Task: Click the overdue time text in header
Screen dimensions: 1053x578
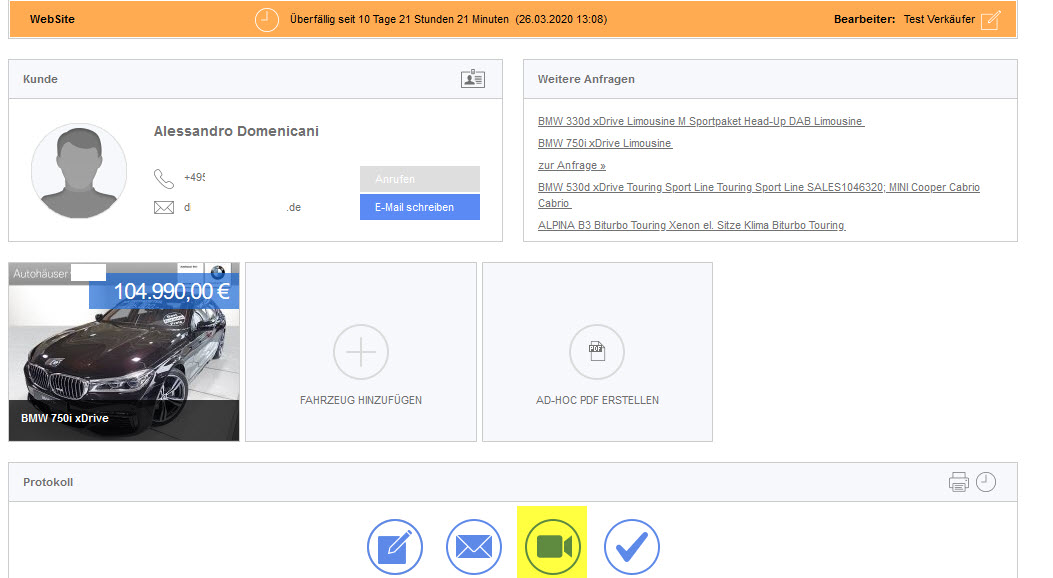Action: [x=449, y=19]
